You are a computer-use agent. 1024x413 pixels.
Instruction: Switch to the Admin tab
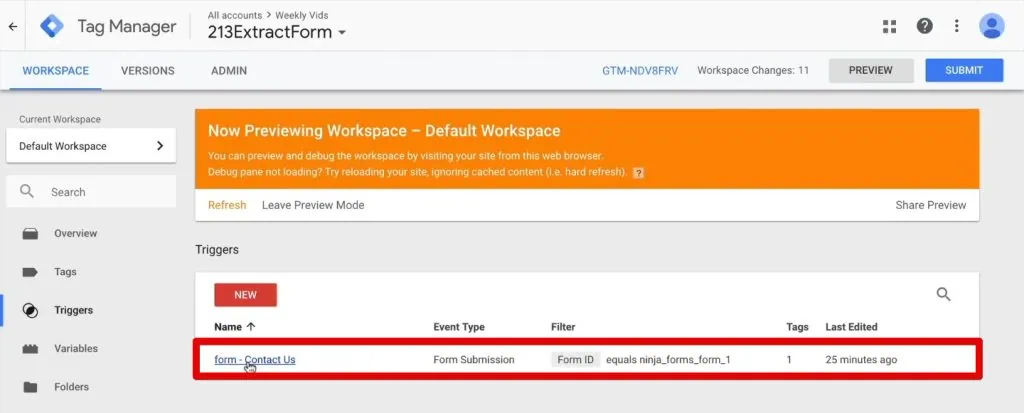[229, 71]
